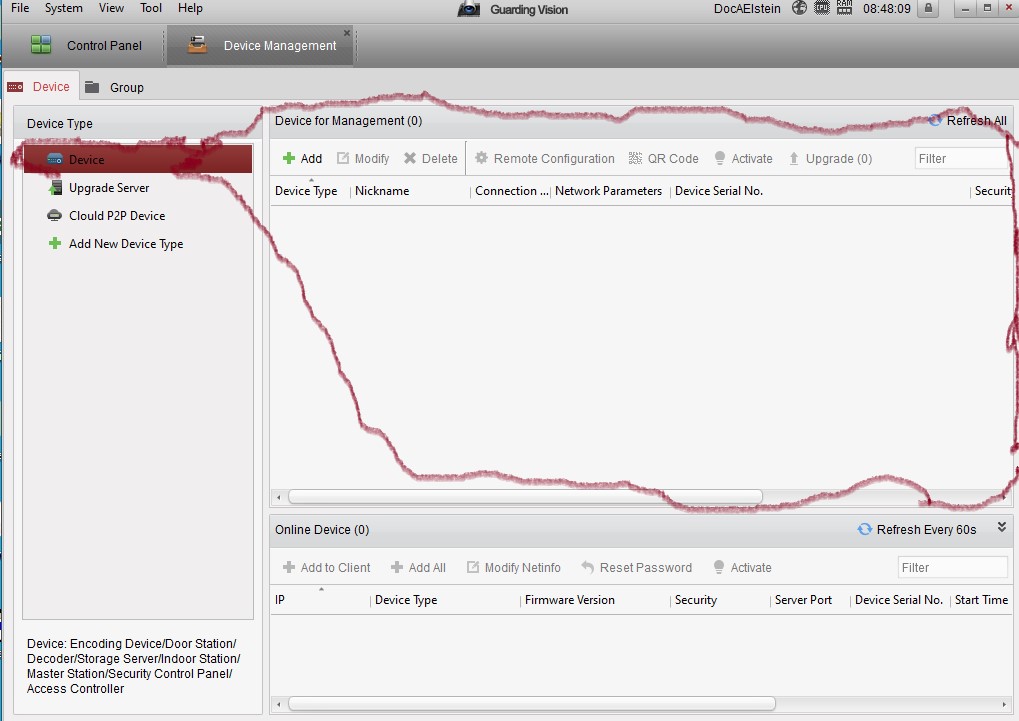Sort online devices by IP column
The width and height of the screenshot is (1019, 721).
279,600
